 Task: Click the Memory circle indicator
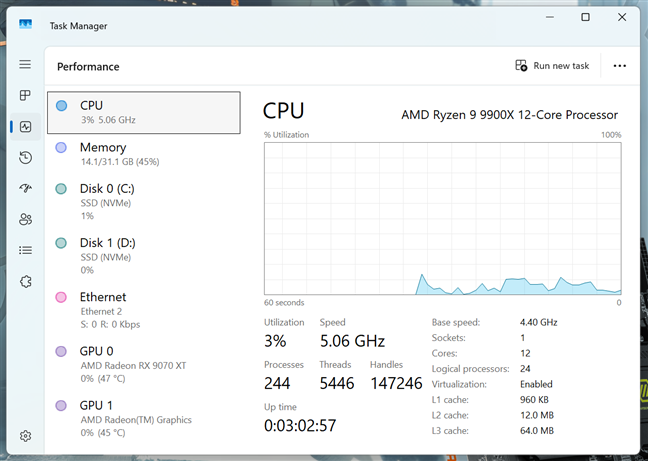[x=61, y=147]
